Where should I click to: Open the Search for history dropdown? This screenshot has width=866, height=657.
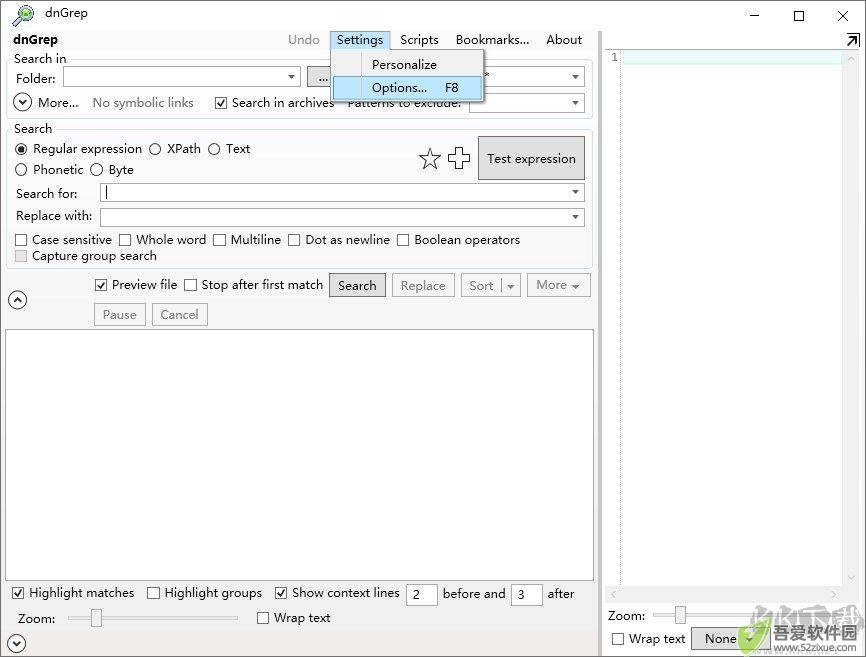point(575,192)
